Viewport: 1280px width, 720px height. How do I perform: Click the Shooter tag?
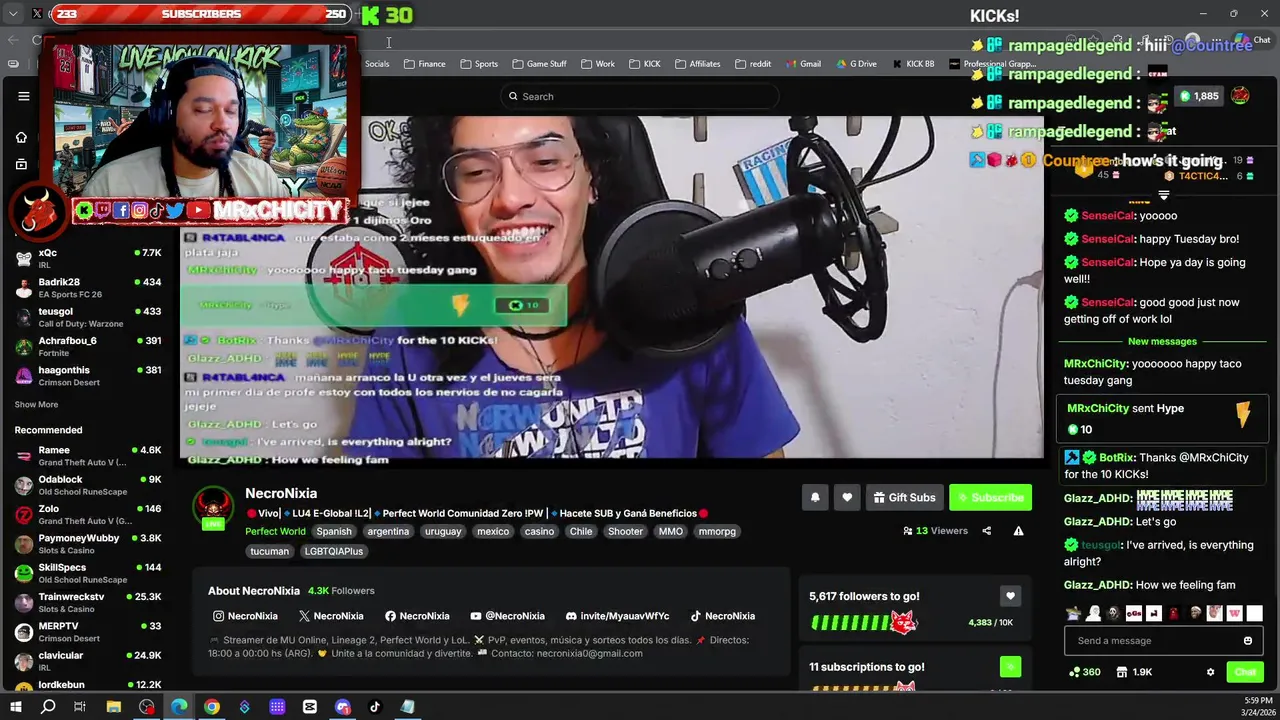click(x=625, y=532)
